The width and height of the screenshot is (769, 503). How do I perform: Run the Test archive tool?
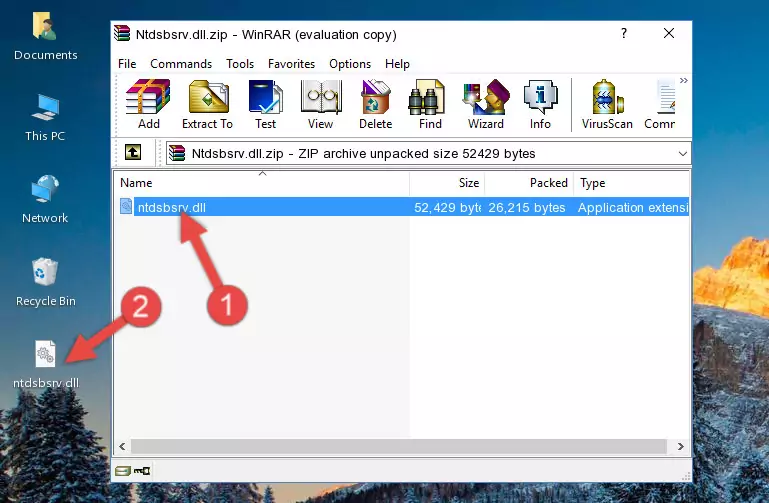click(x=265, y=104)
